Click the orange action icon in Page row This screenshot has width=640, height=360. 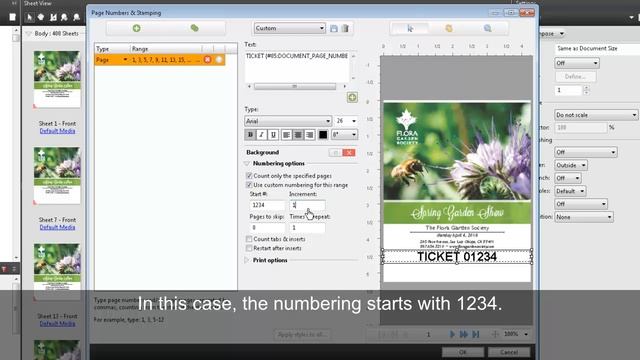(219, 60)
